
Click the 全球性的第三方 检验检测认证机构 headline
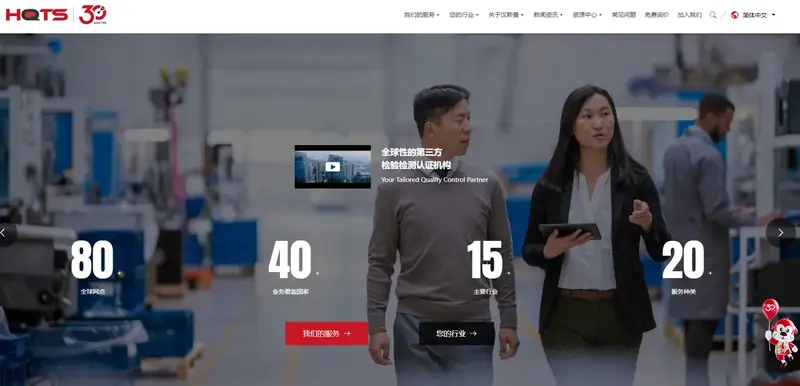(416, 159)
